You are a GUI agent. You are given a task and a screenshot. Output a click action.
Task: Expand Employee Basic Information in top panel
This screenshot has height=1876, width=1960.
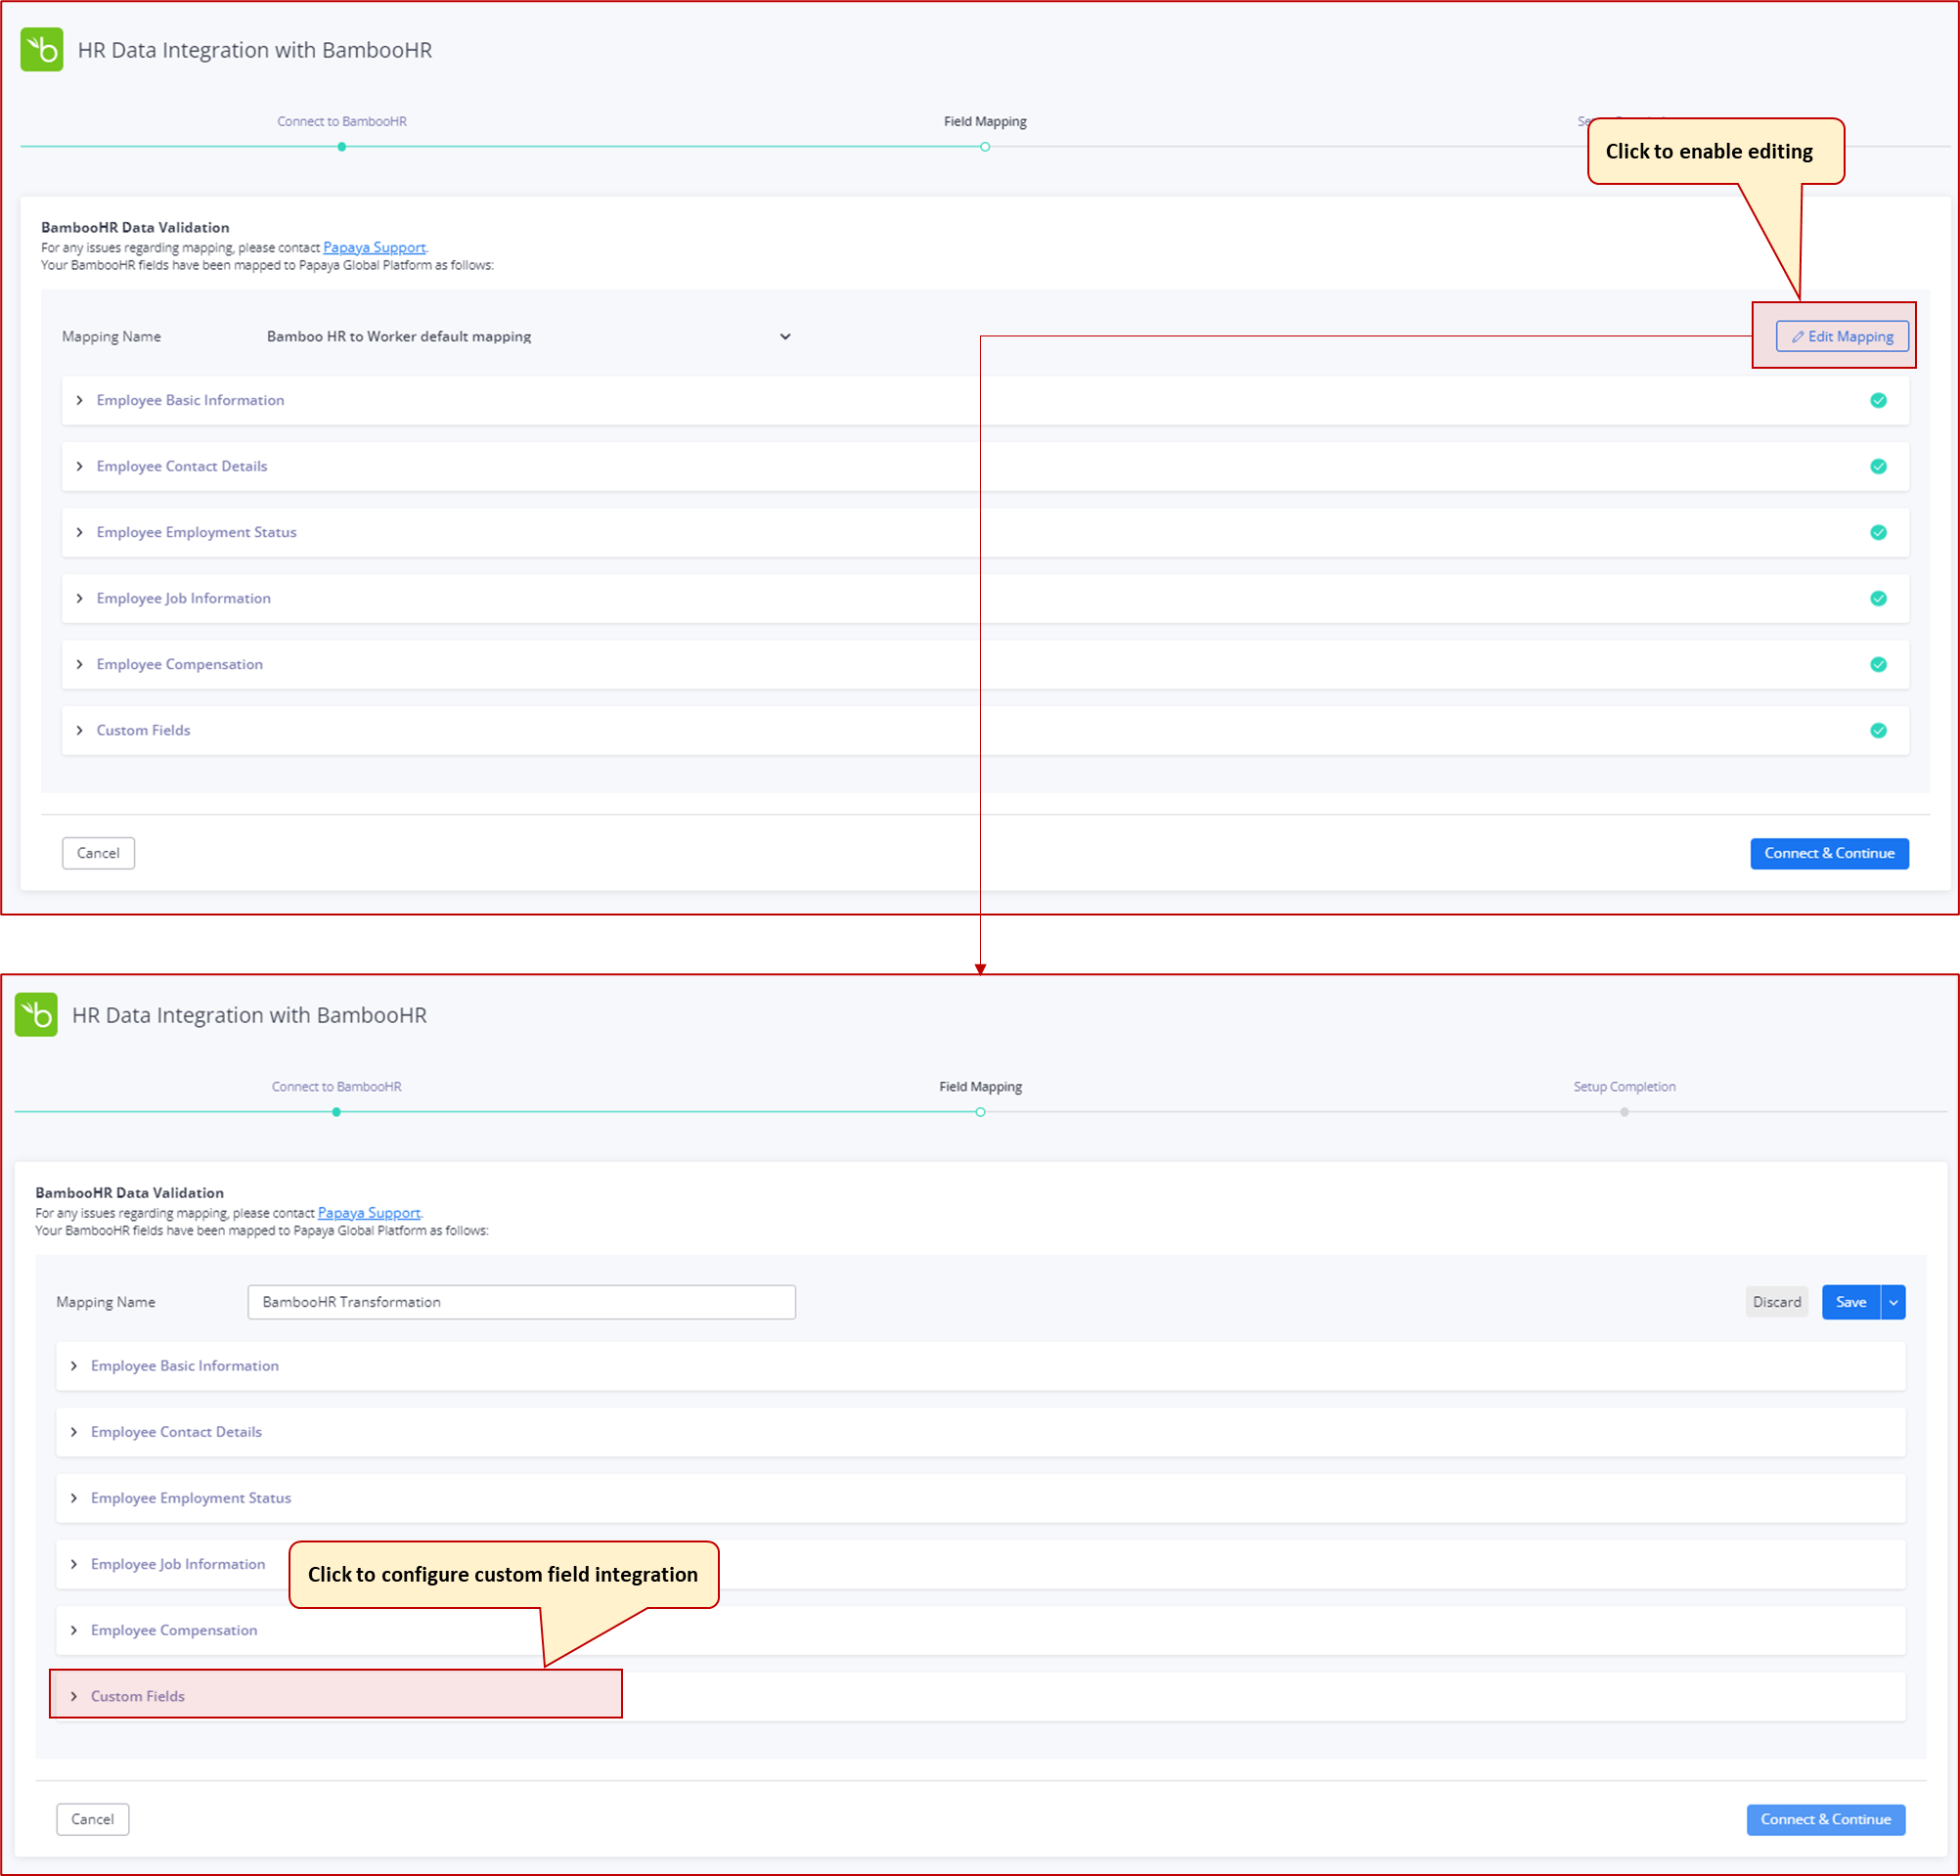(80, 400)
